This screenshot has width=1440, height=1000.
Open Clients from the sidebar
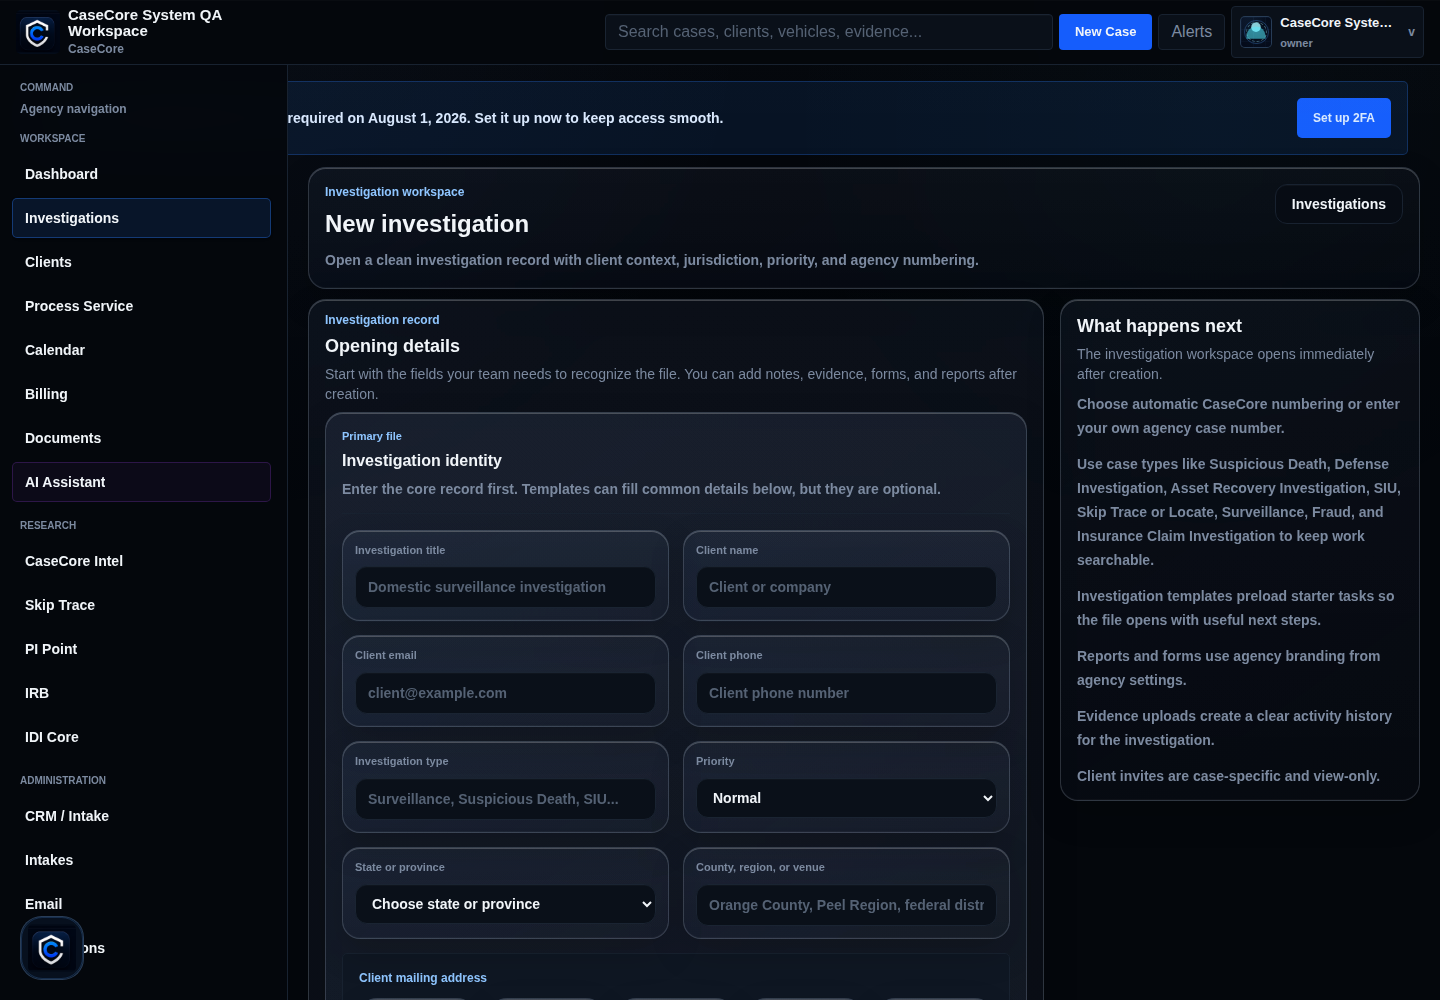tap(141, 262)
